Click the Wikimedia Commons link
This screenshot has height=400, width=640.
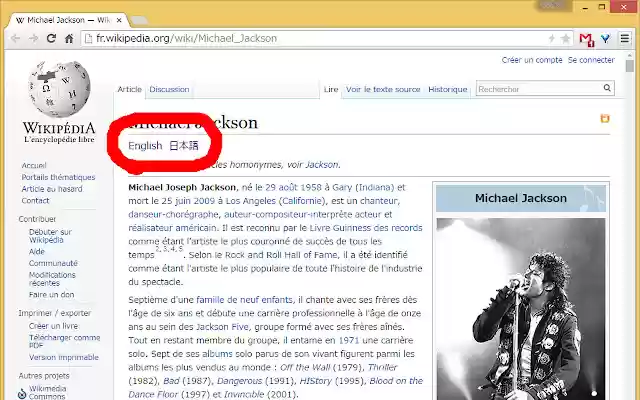pos(47,392)
